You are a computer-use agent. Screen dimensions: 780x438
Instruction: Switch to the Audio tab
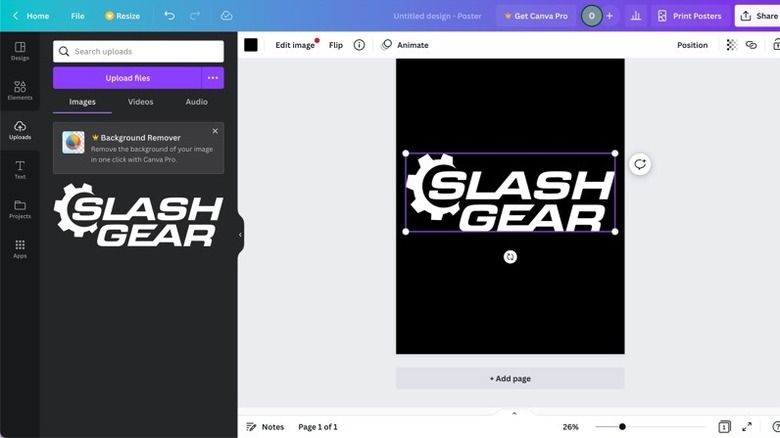(196, 102)
